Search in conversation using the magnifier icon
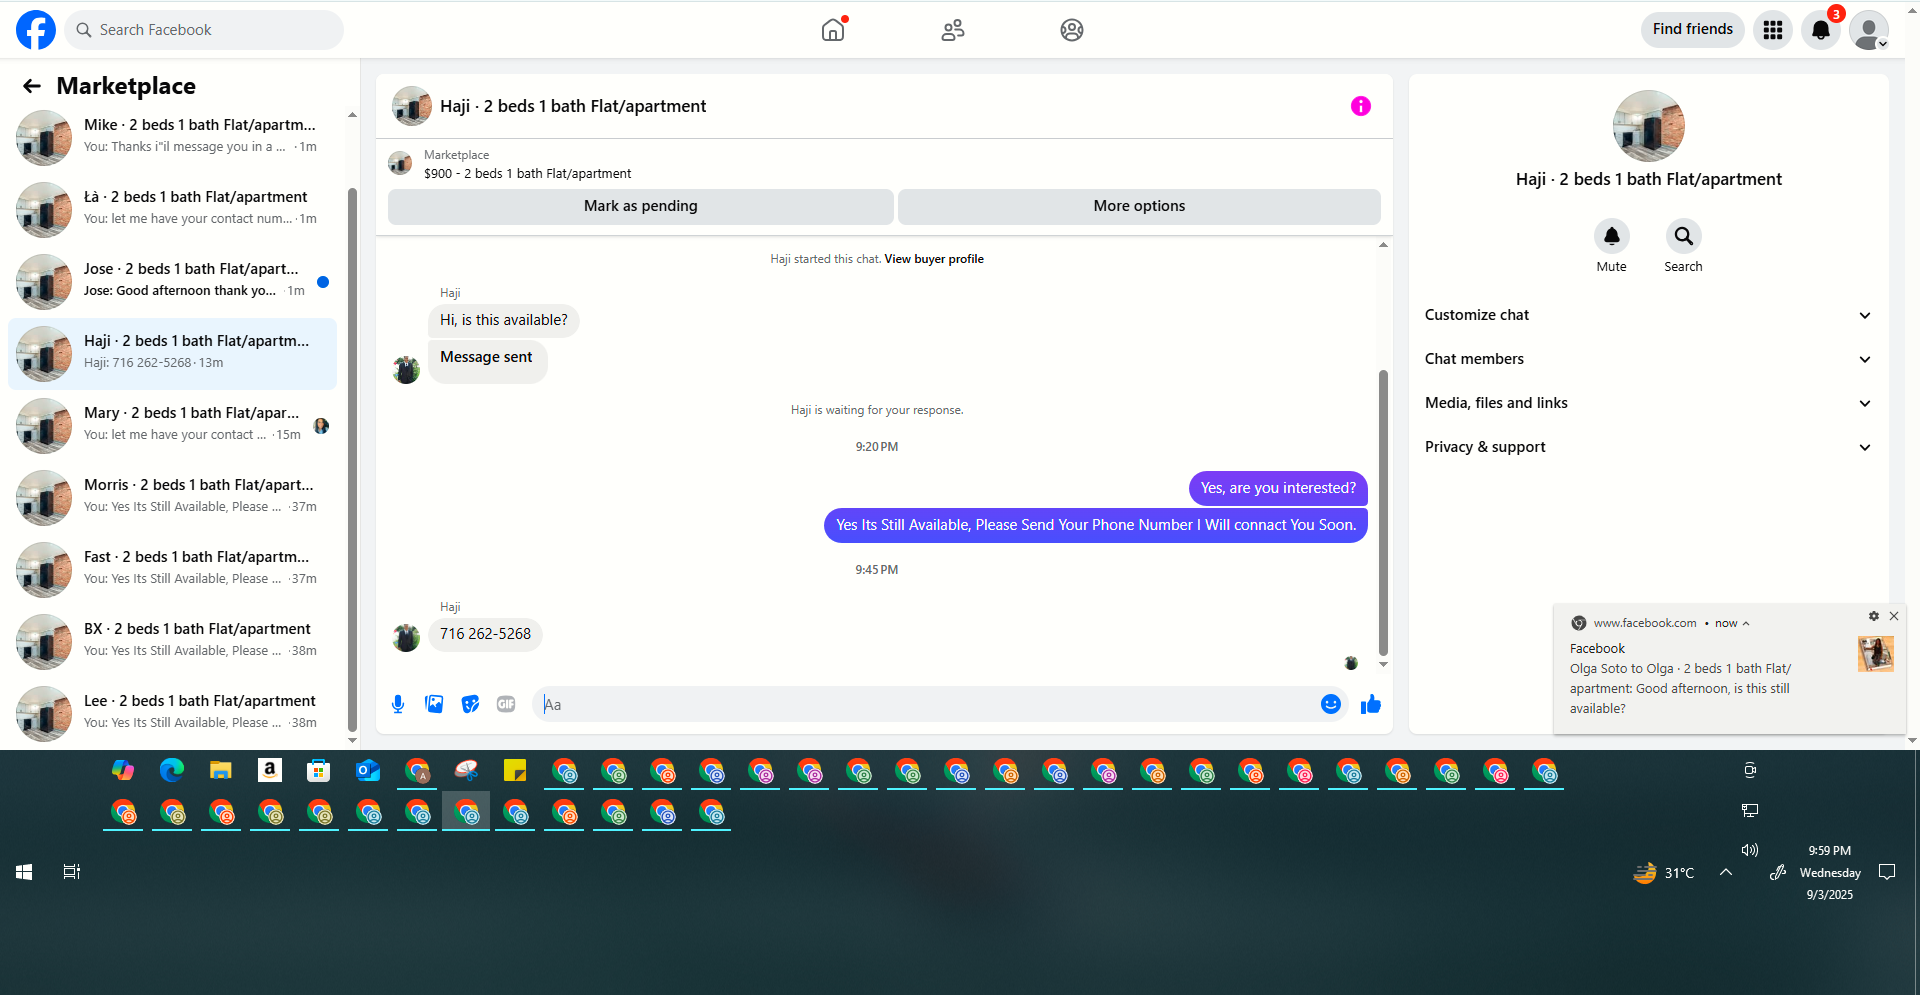This screenshot has width=1920, height=995. tap(1684, 236)
